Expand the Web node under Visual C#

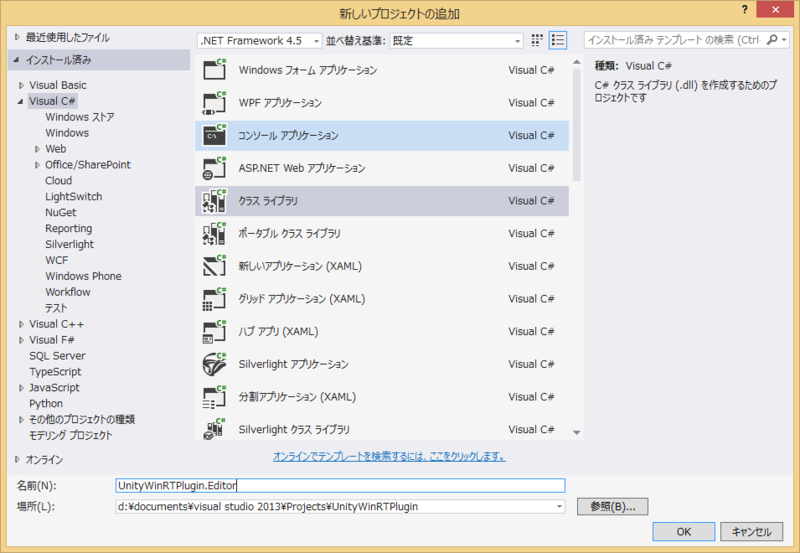tap(37, 149)
